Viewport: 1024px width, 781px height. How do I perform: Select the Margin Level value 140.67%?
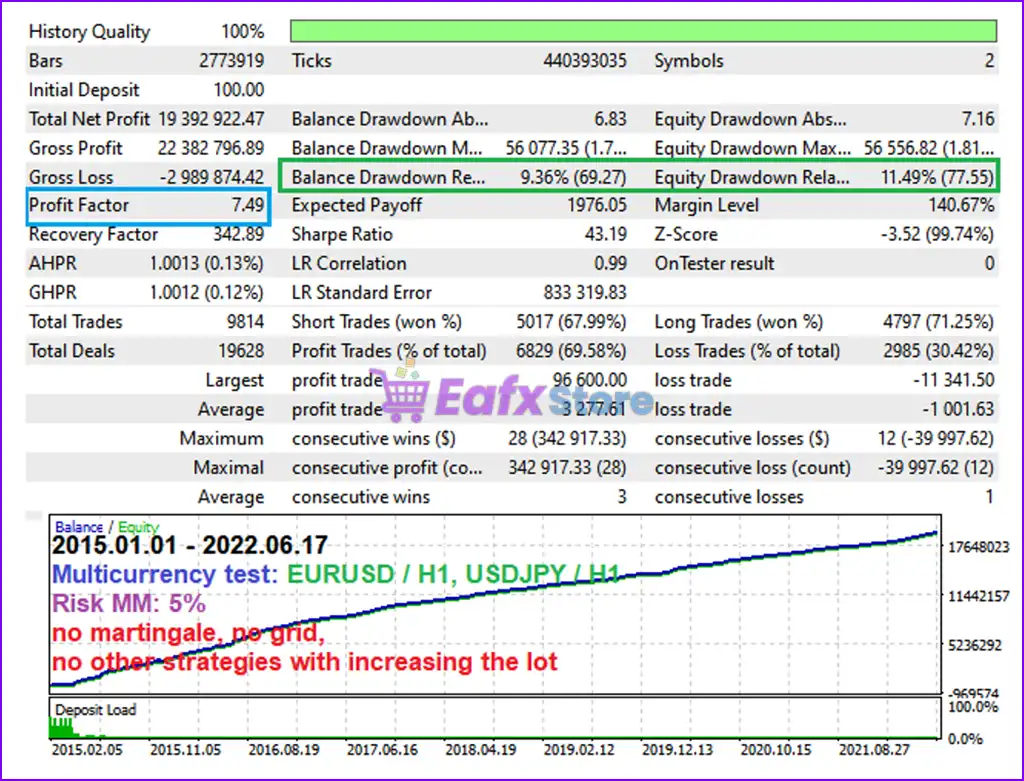point(962,205)
